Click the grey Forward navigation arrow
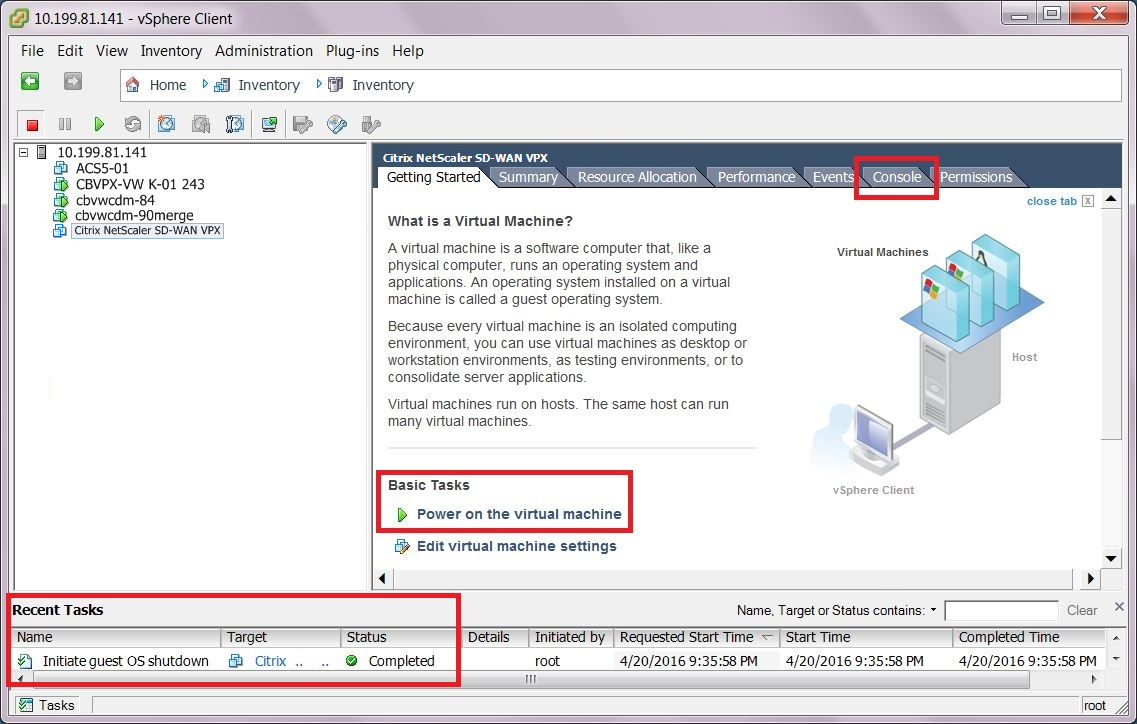This screenshot has height=724, width=1137. 73,81
